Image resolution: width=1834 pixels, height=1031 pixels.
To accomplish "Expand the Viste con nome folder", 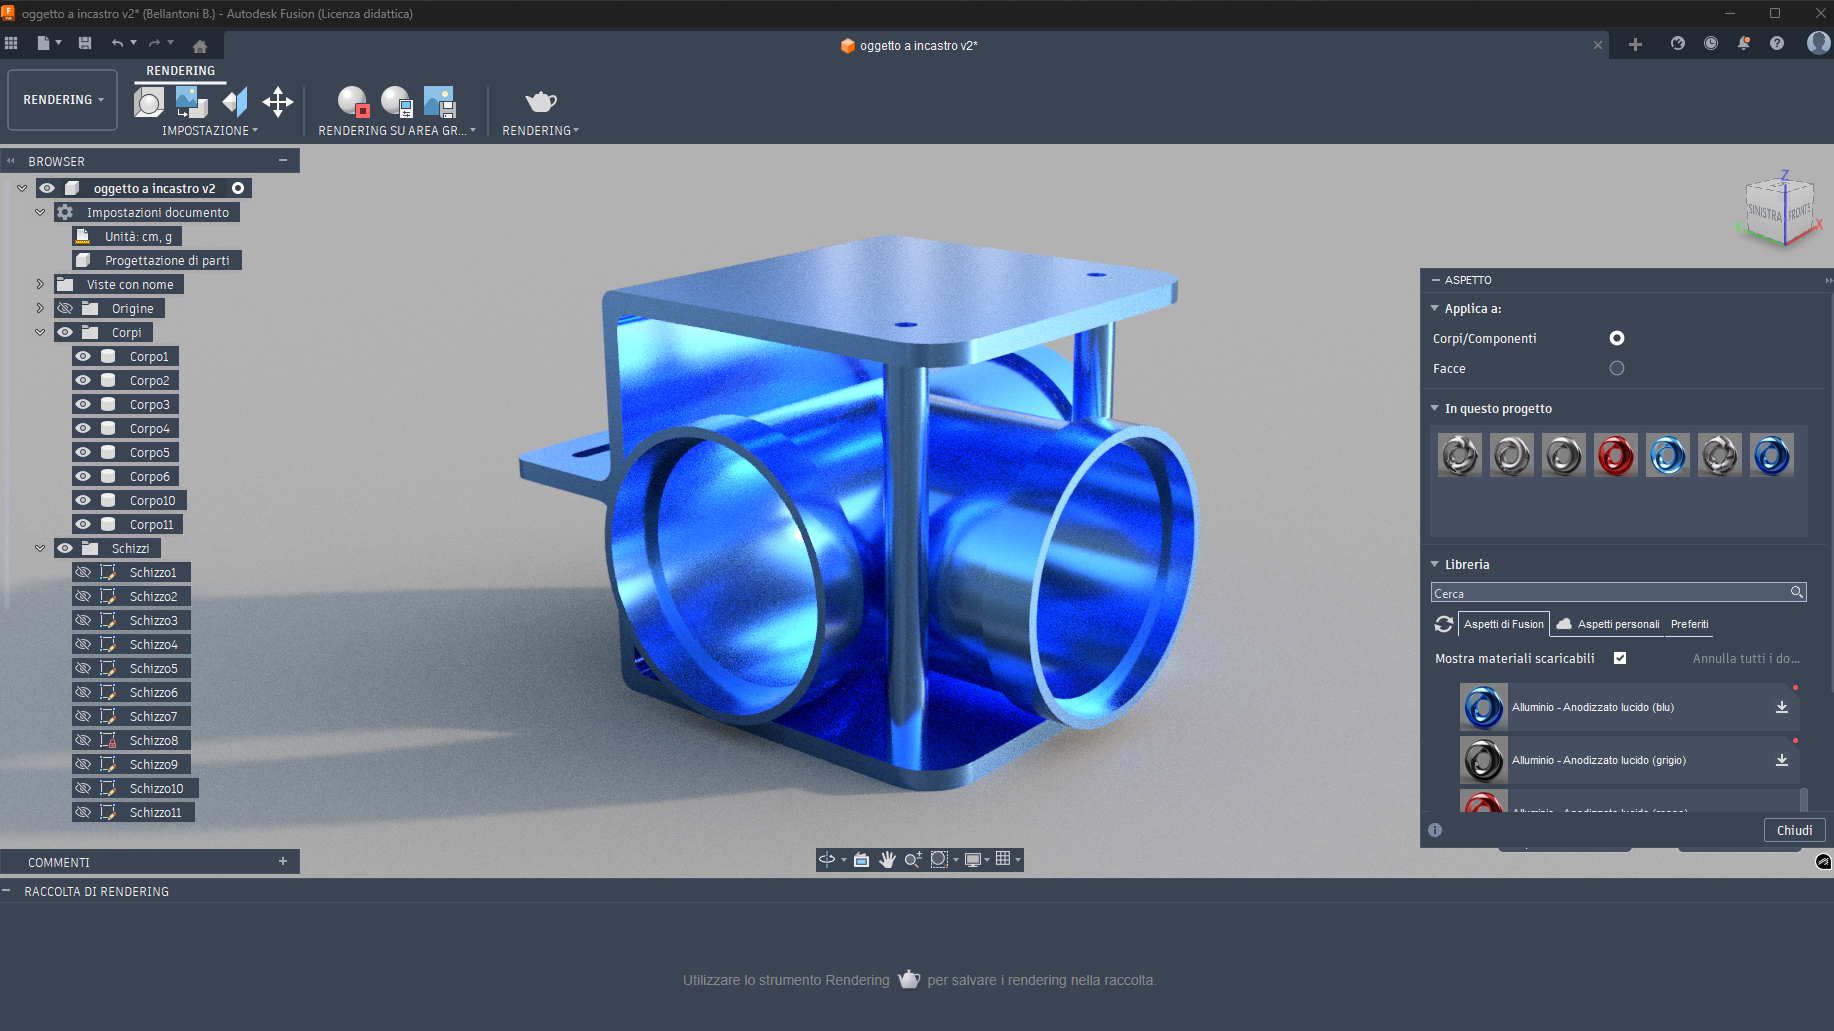I will [x=38, y=284].
